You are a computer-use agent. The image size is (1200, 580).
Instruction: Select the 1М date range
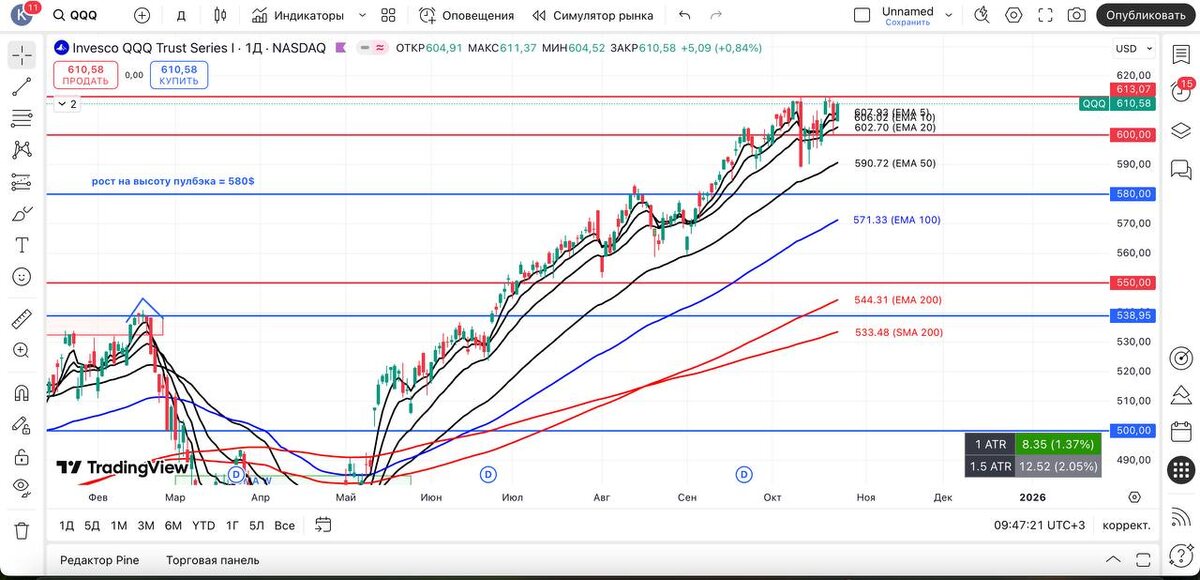119,525
